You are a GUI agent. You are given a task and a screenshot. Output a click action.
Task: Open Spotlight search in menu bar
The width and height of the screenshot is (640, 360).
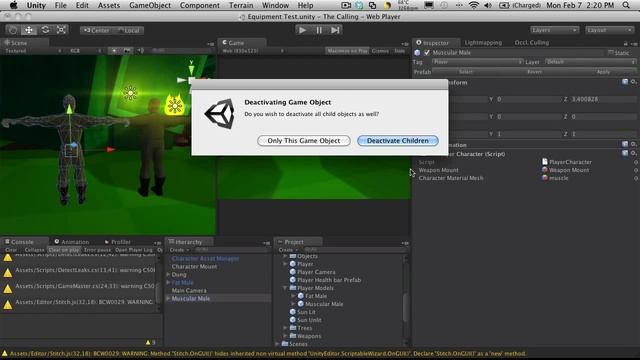(x=626, y=5)
